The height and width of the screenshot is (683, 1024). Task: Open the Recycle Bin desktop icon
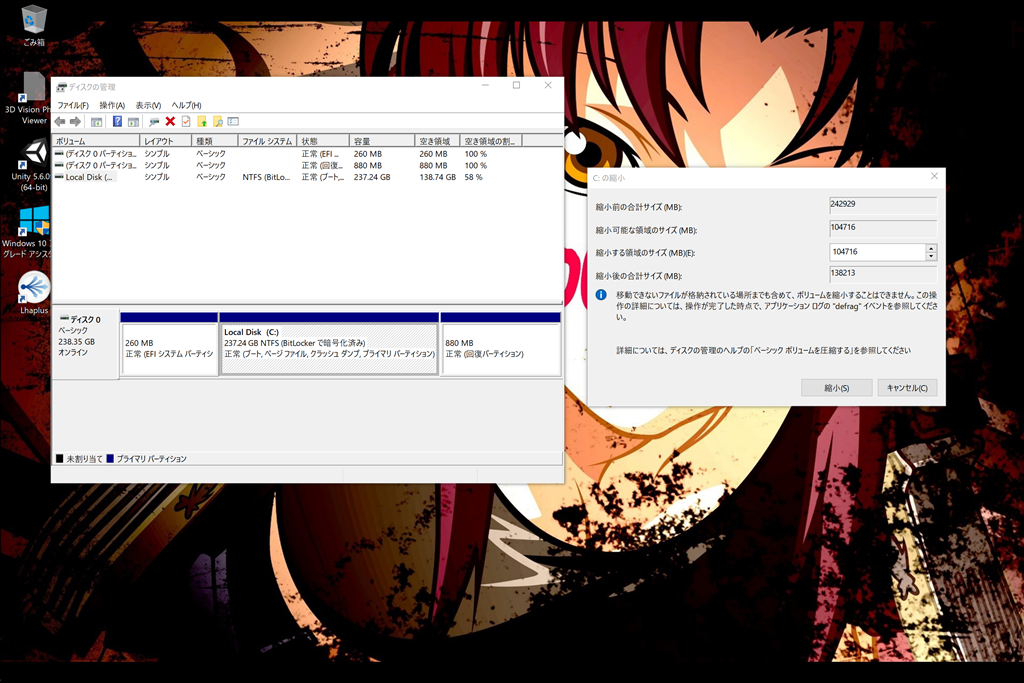point(33,26)
